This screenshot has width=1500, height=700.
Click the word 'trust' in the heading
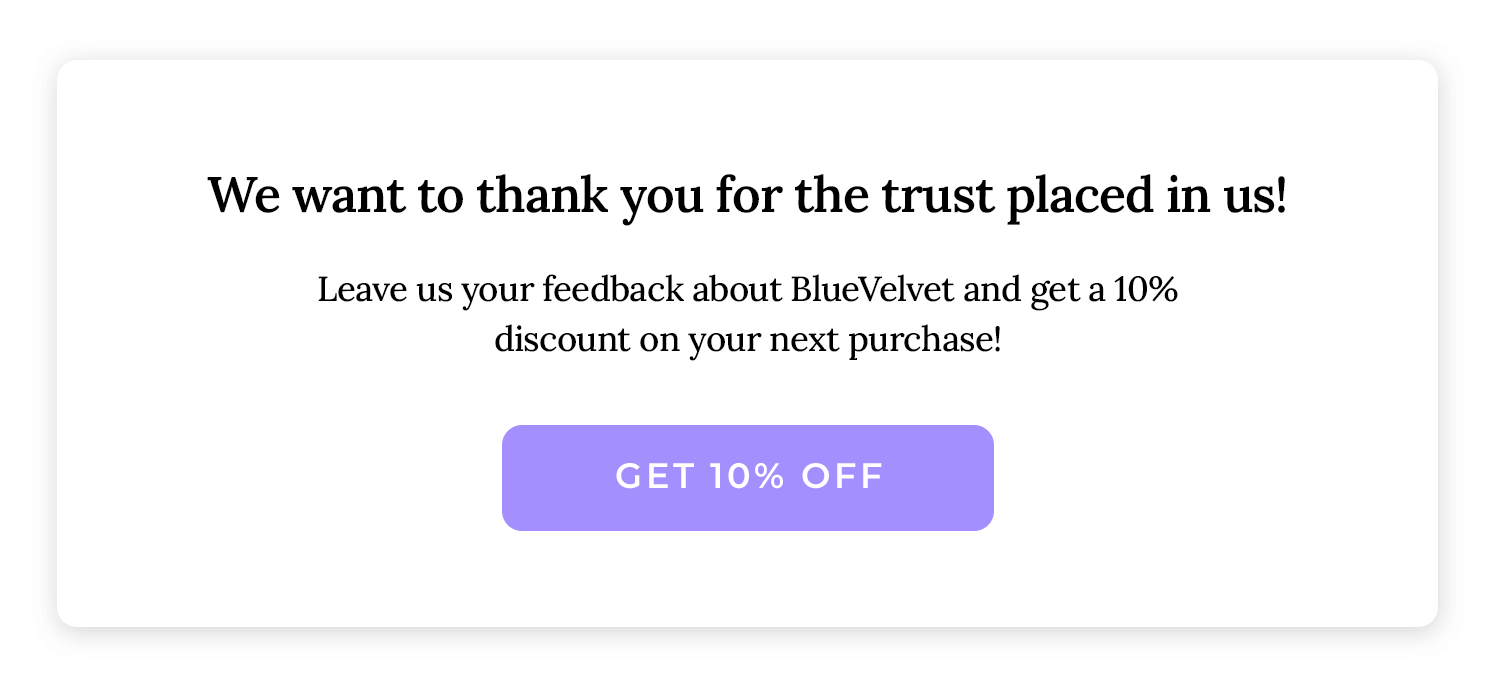[938, 196]
